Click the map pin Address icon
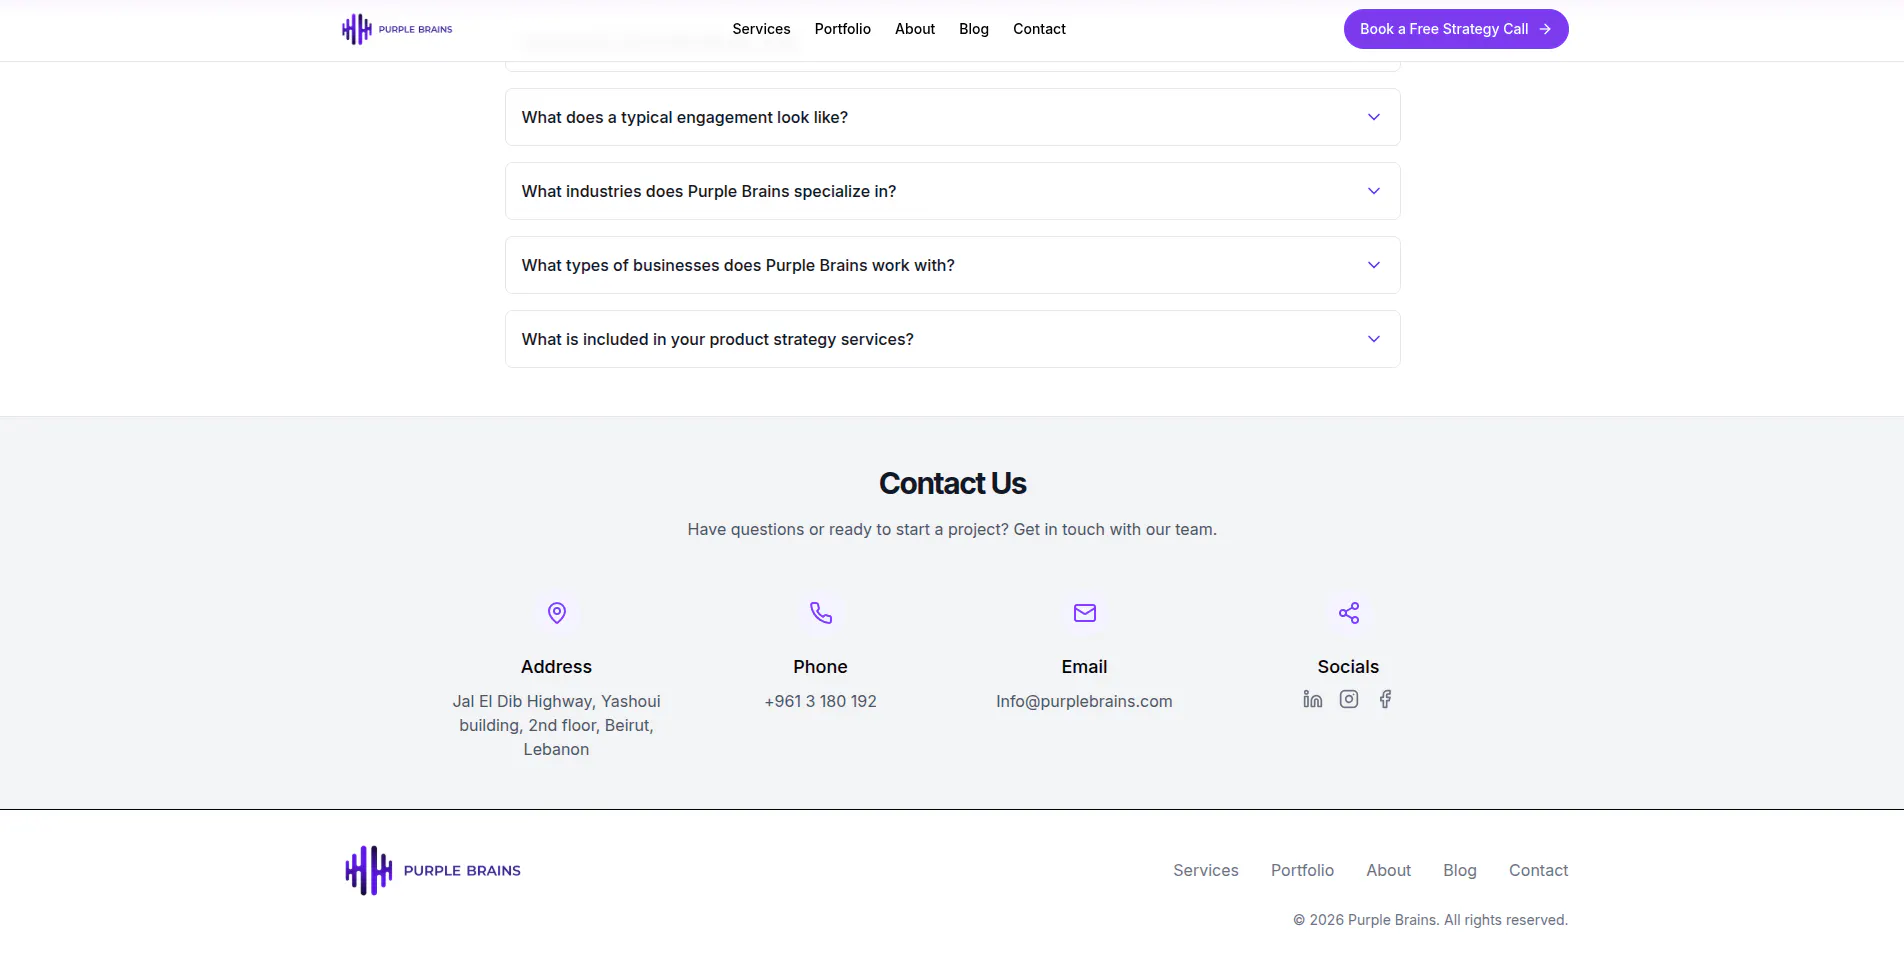The width and height of the screenshot is (1904, 958). (557, 613)
